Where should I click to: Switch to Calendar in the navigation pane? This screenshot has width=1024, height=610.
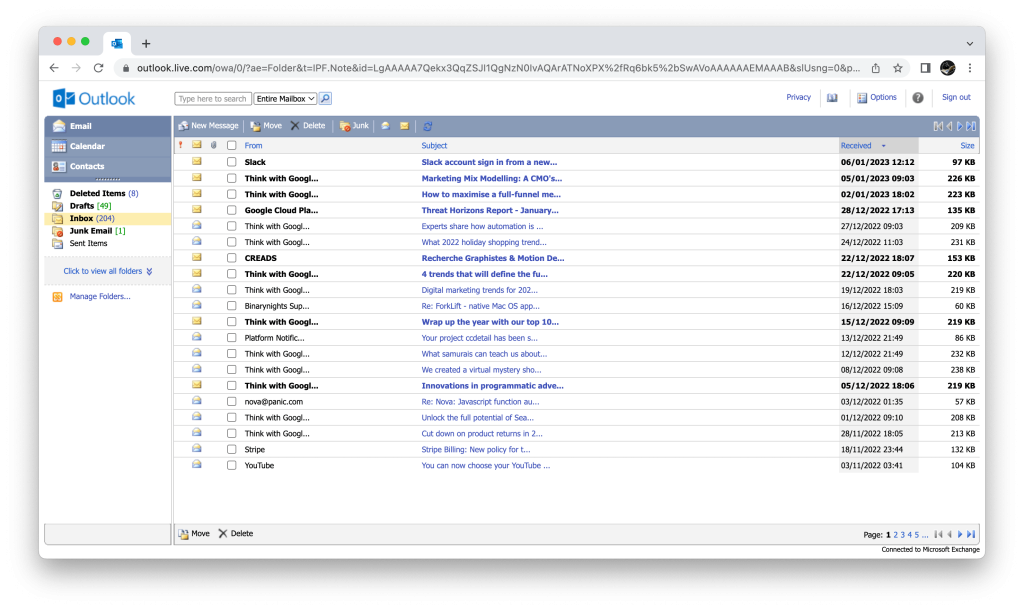click(87, 146)
